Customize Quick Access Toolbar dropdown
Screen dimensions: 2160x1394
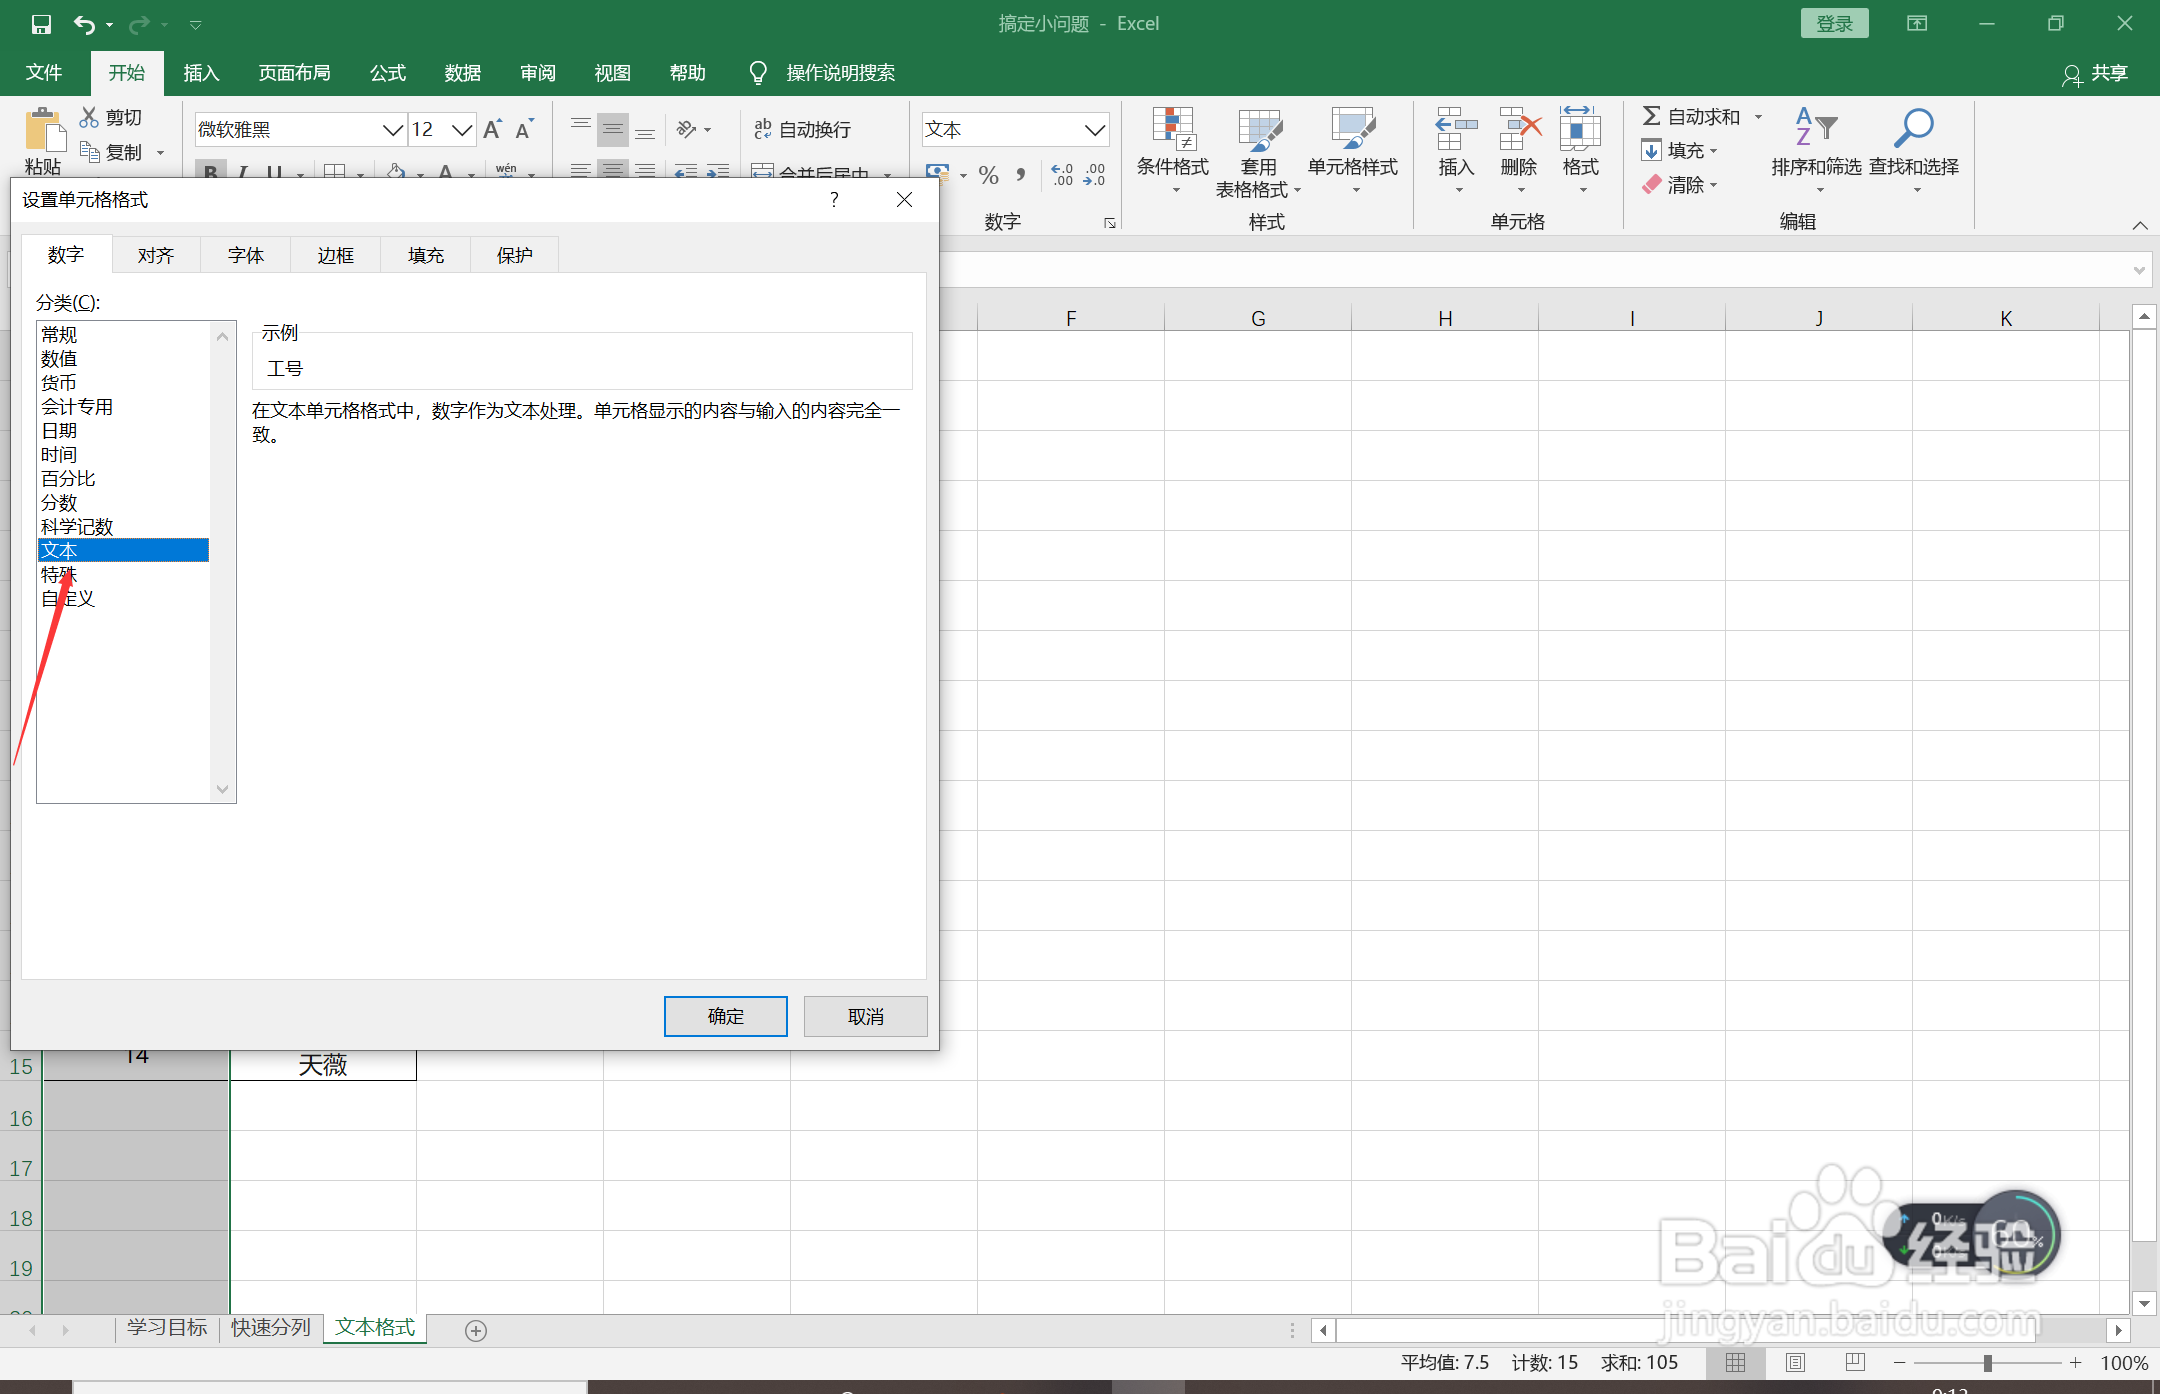coord(196,25)
